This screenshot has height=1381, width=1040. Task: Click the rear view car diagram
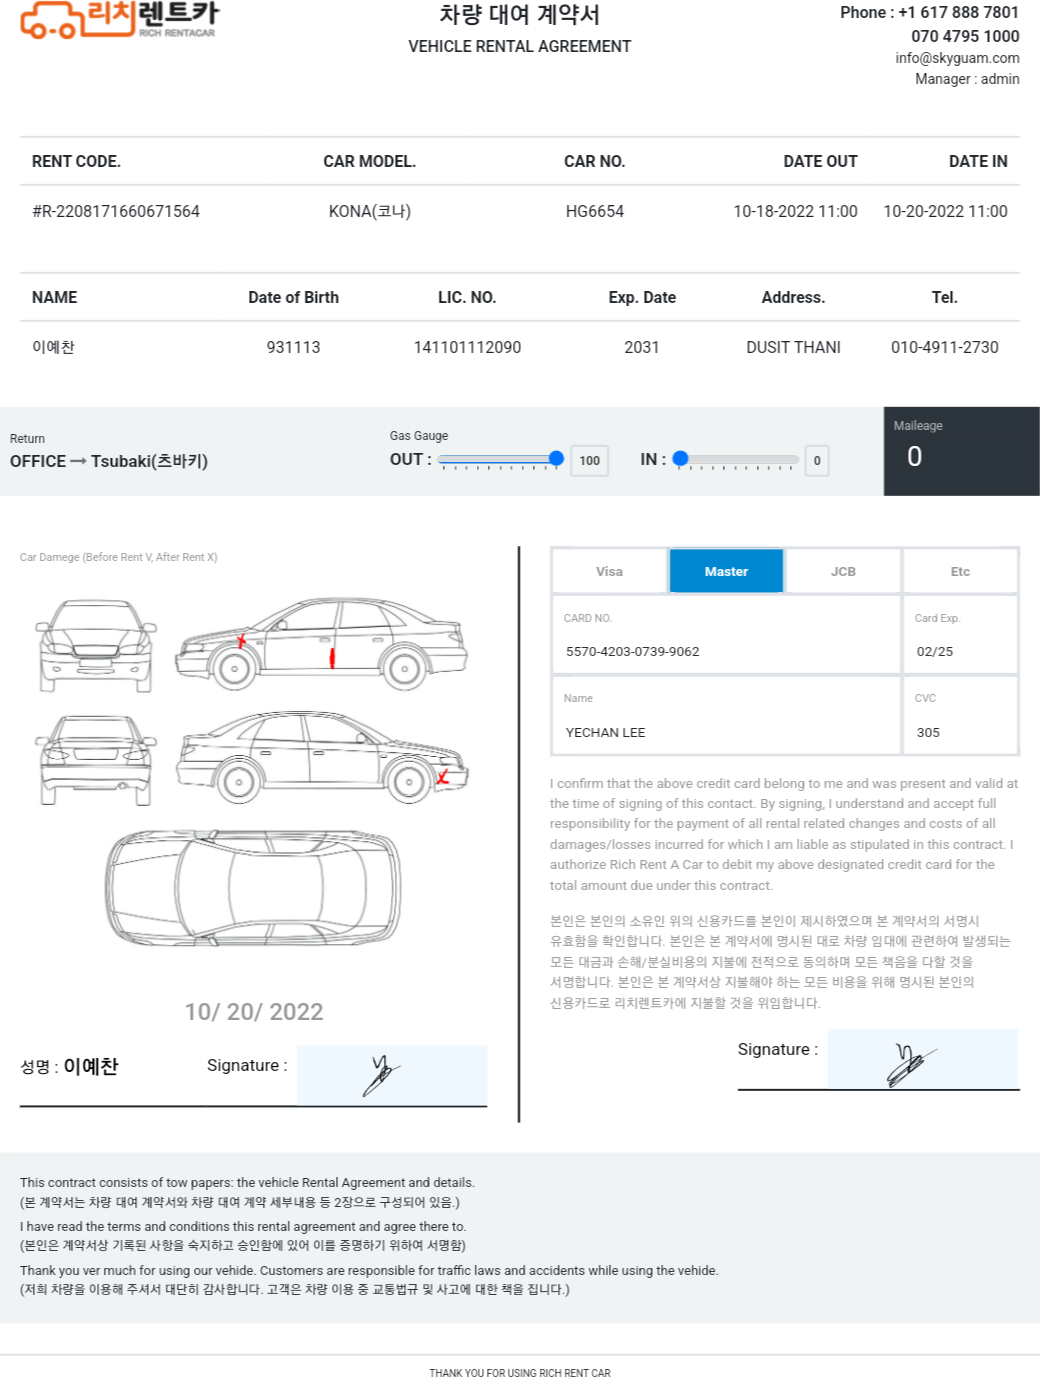[x=96, y=760]
